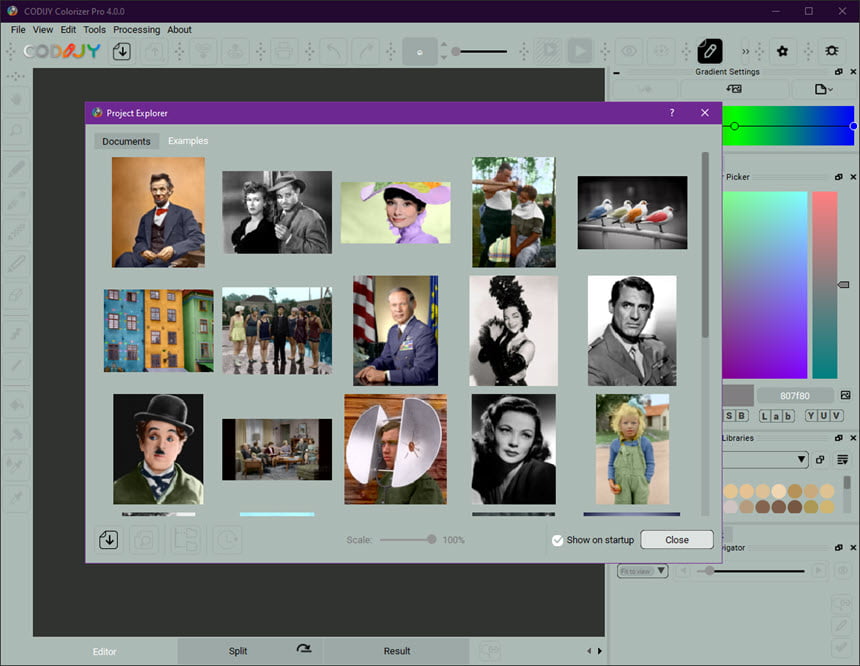
Task: Click the disabled redo arrow in toolbar
Action: pos(365,52)
